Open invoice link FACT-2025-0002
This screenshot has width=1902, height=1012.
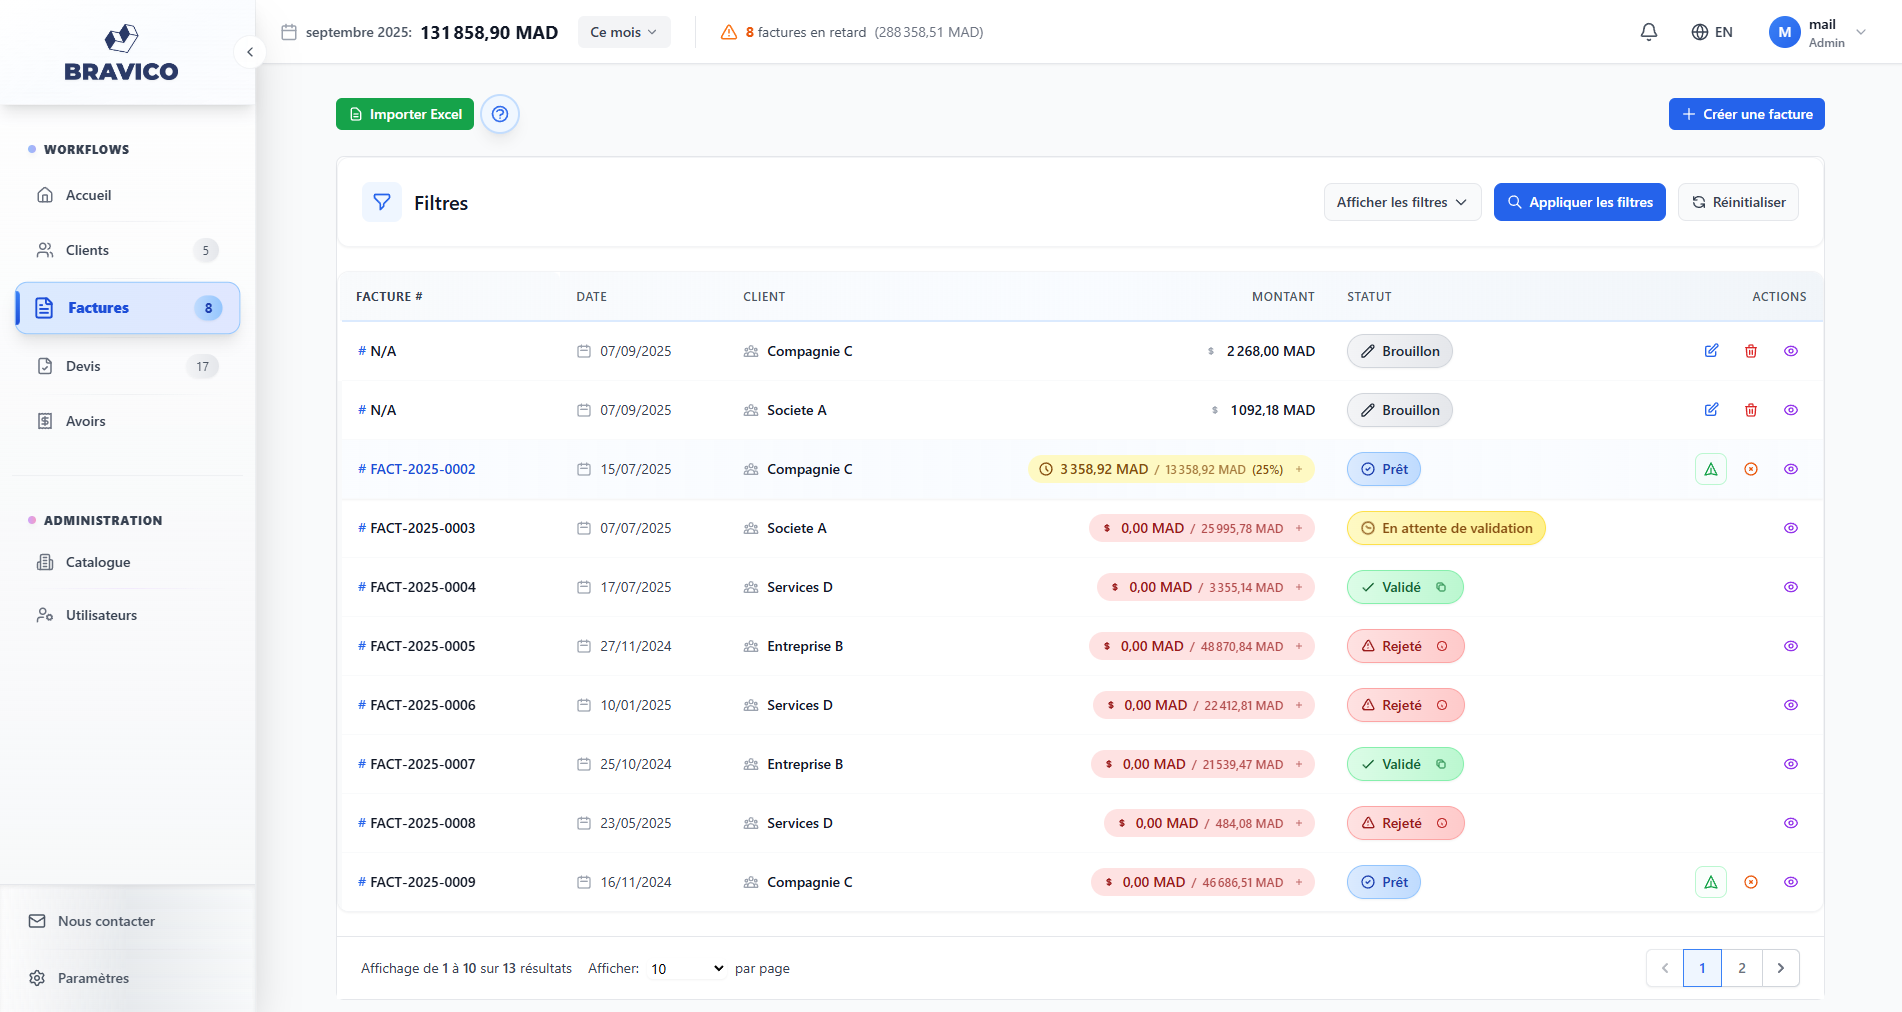click(423, 469)
